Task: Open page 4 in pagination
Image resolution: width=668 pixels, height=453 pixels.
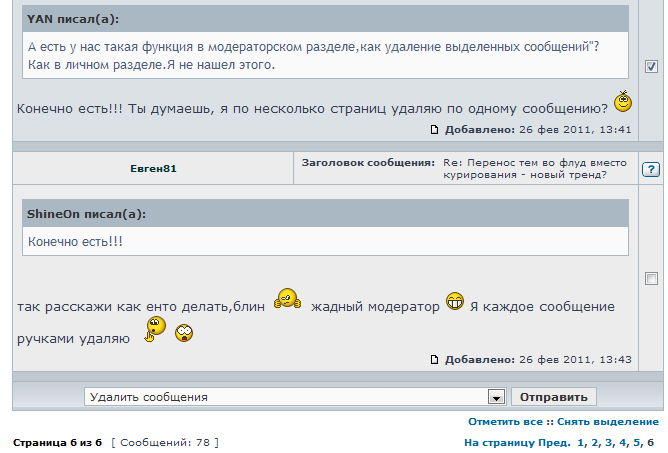Action: [622, 443]
